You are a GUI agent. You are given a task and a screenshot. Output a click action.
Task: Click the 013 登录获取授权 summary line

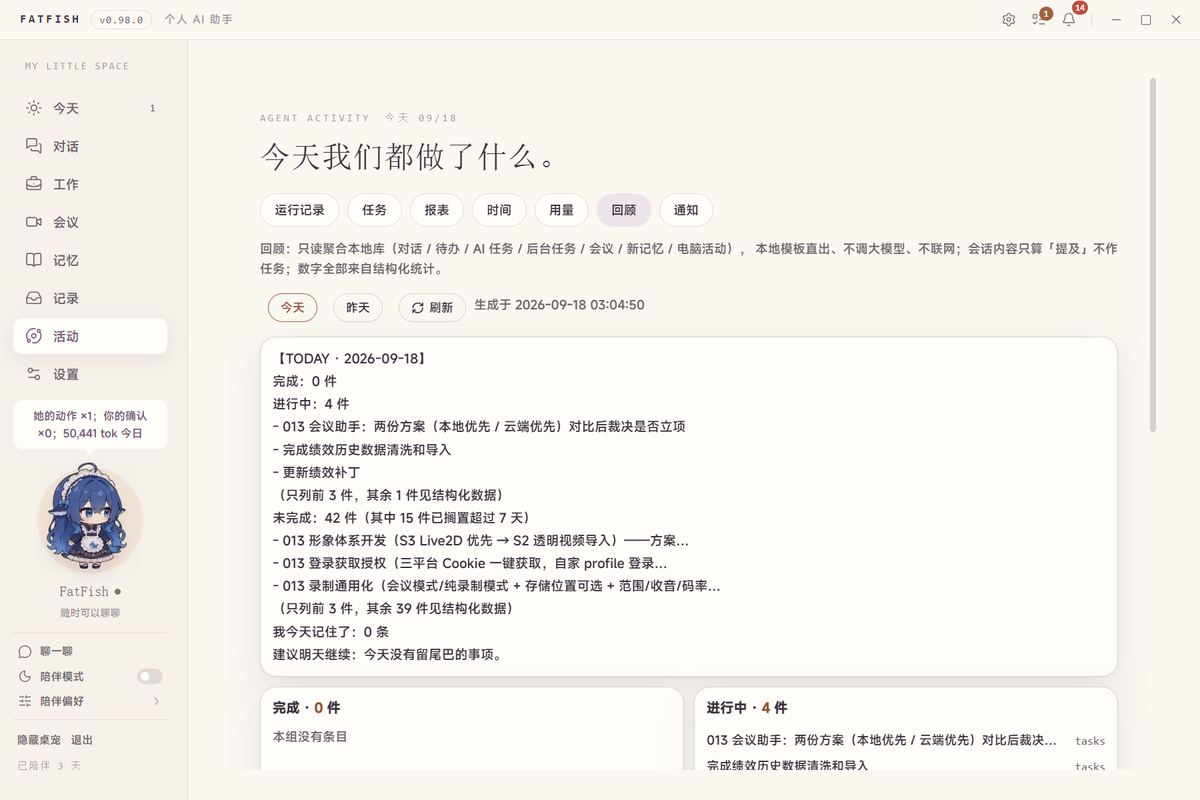[470, 563]
